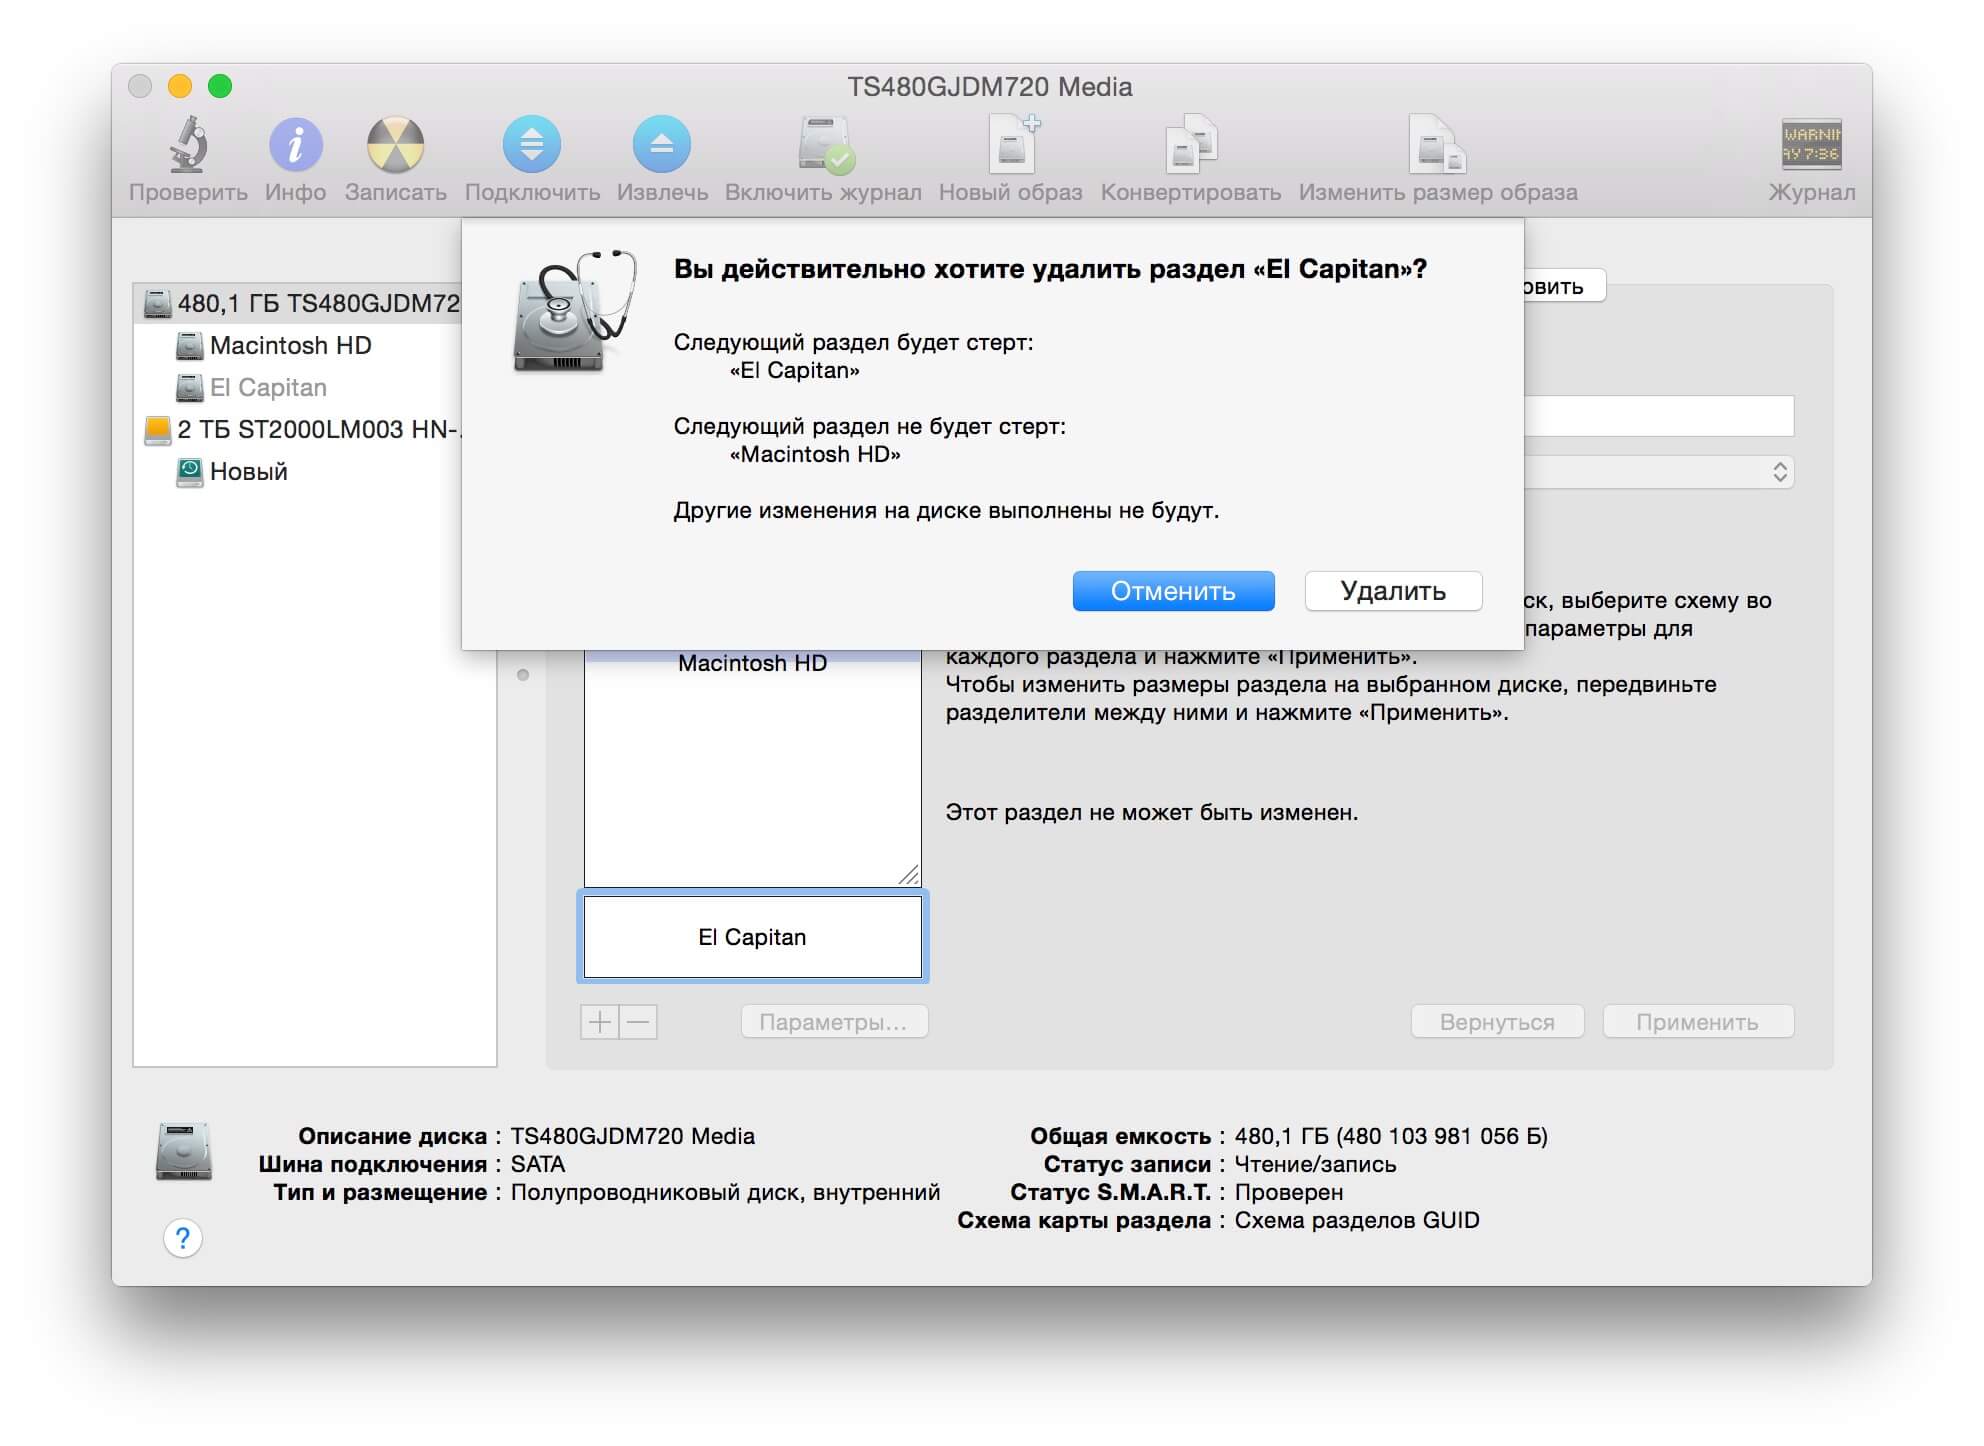1984x1446 pixels.
Task: Click the «El Capitan» erase entry in dialog
Action: tap(795, 371)
